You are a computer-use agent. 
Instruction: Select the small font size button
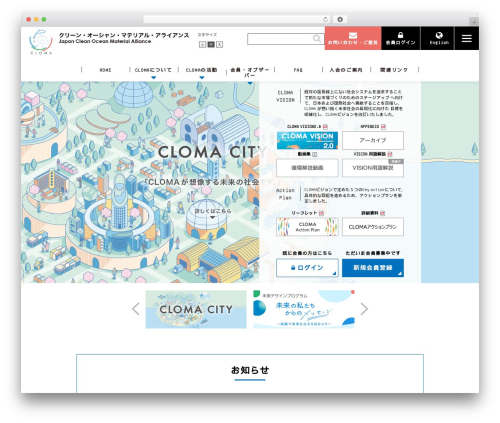tap(202, 44)
